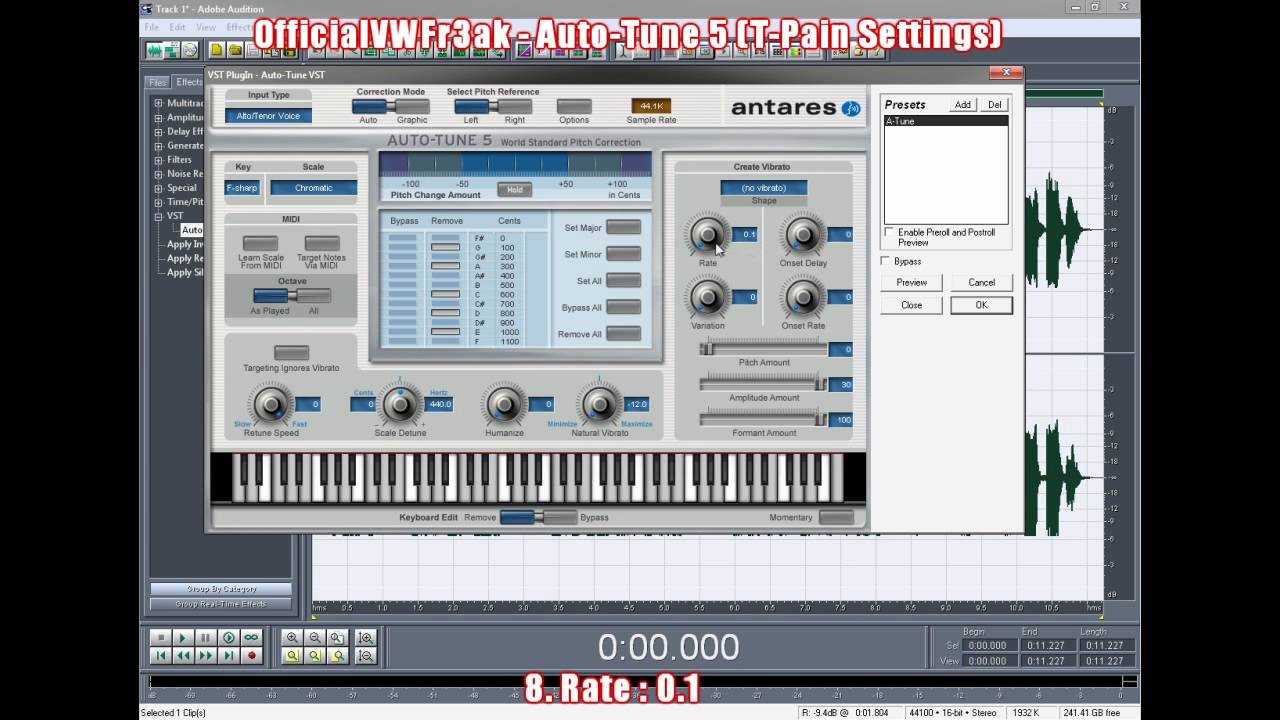The height and width of the screenshot is (720, 1280).
Task: Click Play from cursor to end button
Action: point(229,638)
